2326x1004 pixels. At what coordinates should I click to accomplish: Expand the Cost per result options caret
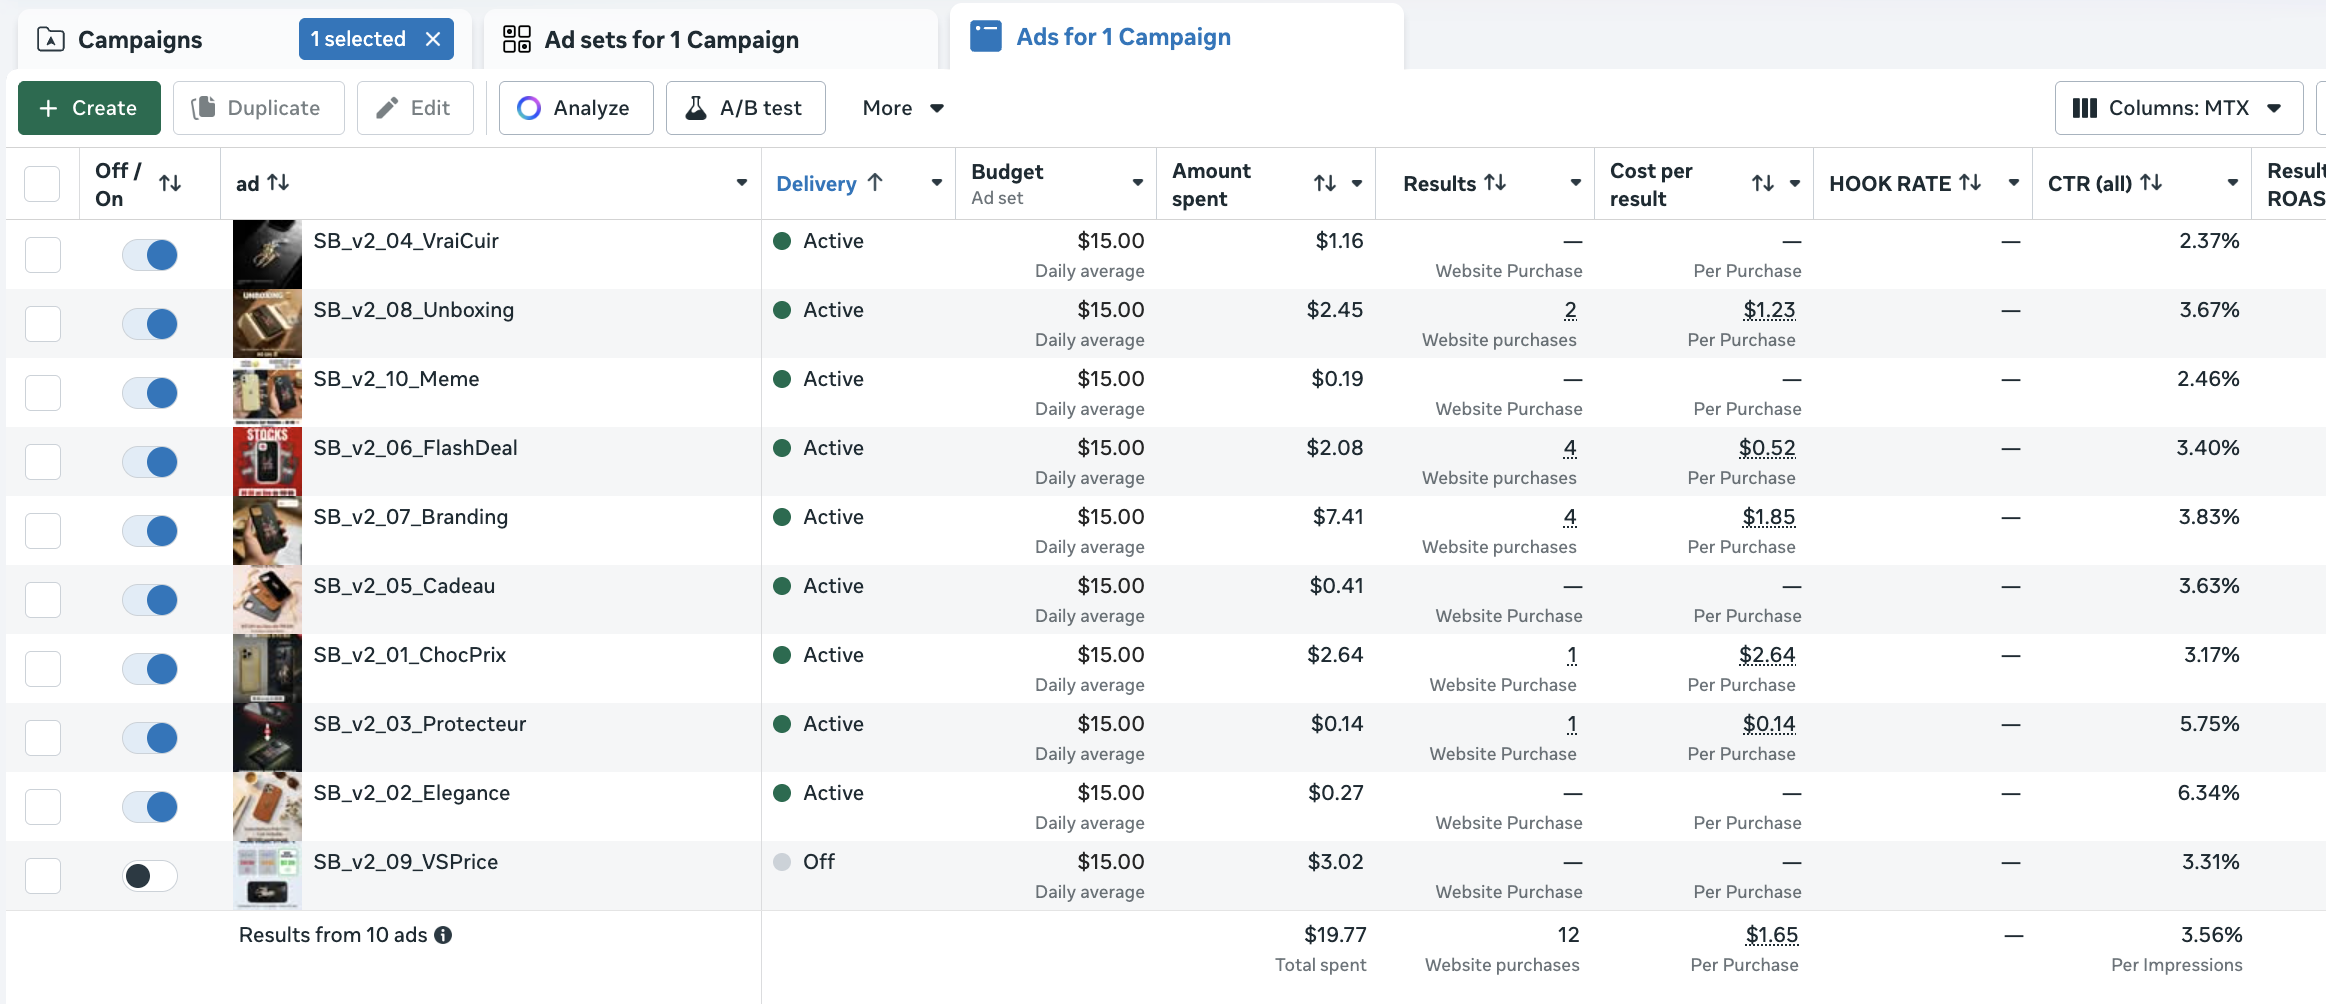pos(1795,183)
